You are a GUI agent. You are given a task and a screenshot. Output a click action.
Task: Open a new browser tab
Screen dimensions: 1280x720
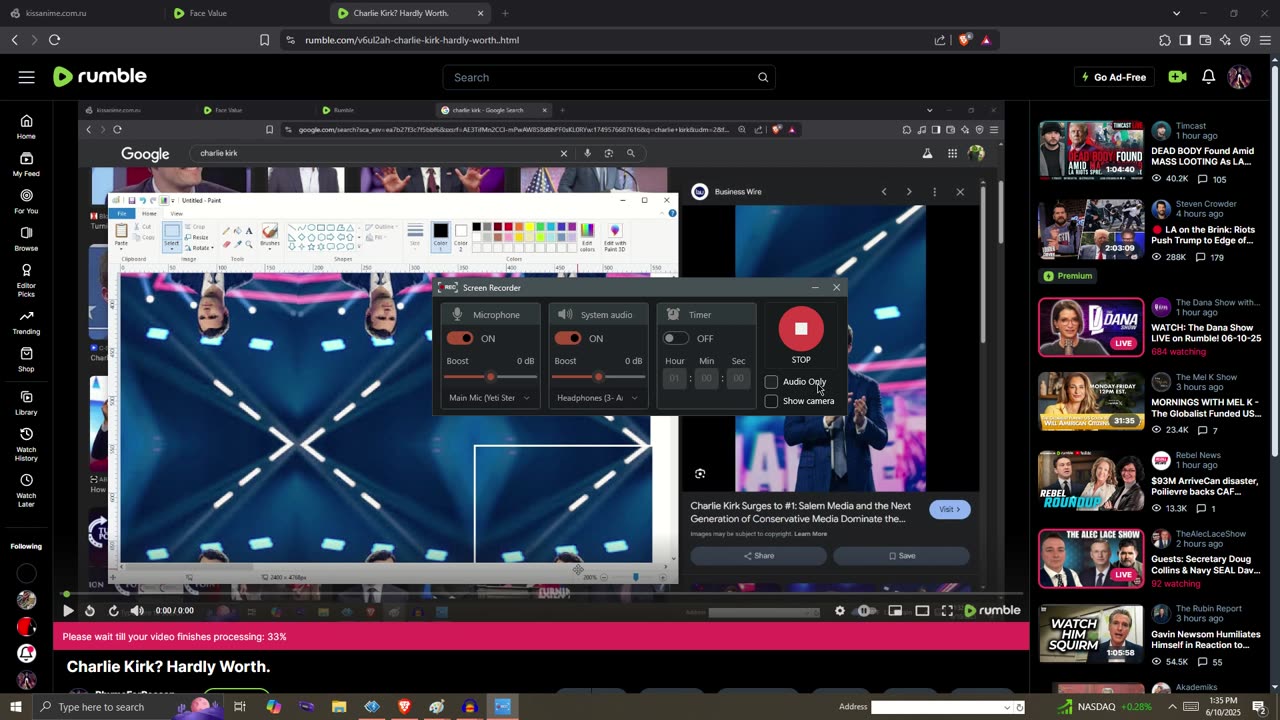point(505,13)
